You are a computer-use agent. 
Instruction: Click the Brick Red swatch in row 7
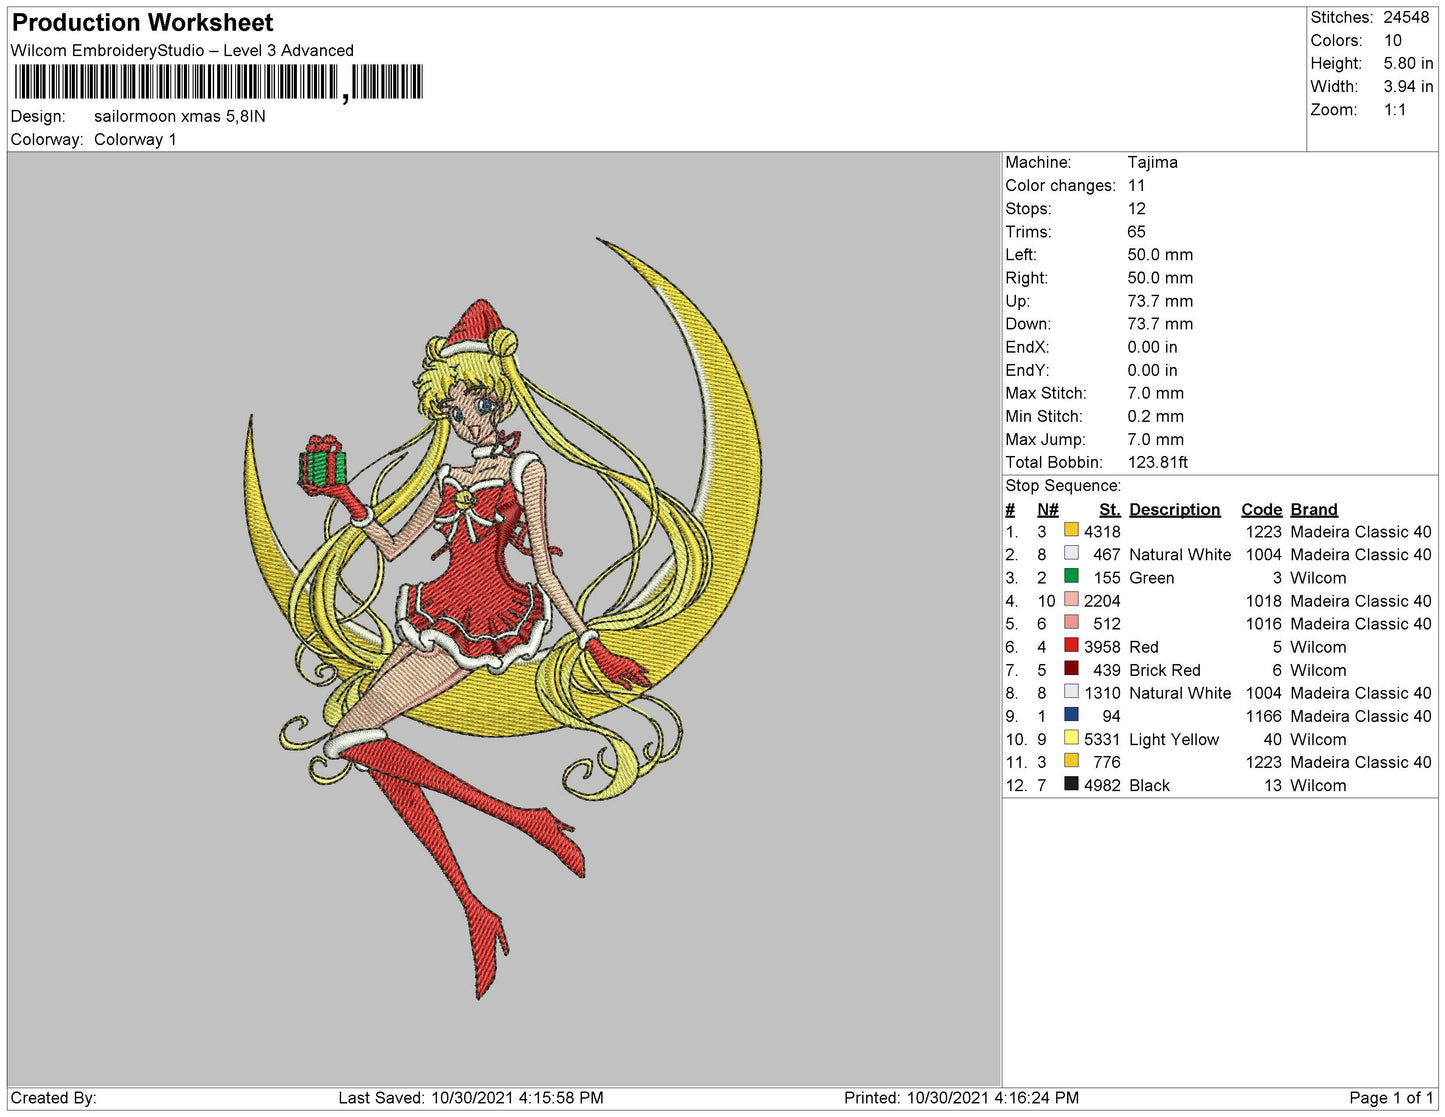pos(1071,668)
